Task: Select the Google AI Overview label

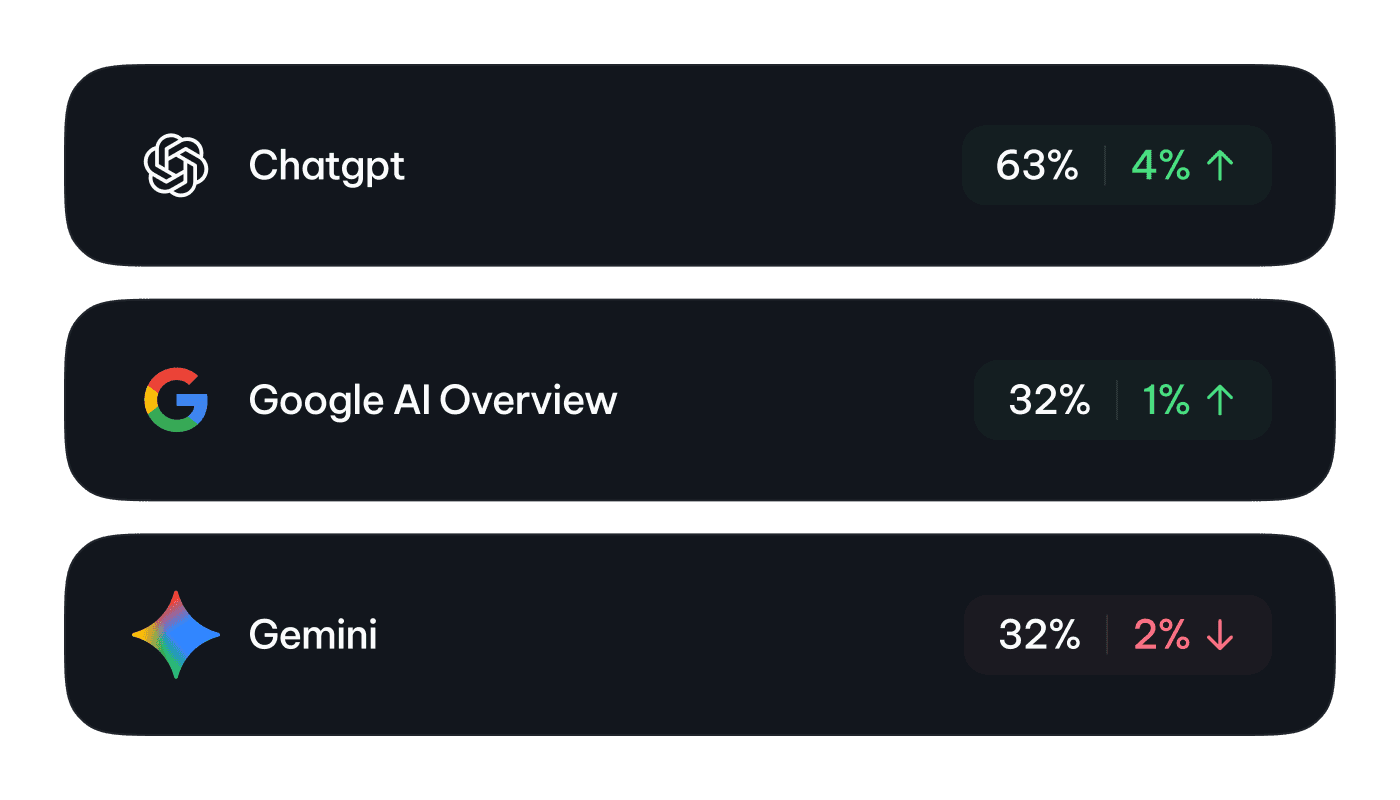Action: point(433,400)
